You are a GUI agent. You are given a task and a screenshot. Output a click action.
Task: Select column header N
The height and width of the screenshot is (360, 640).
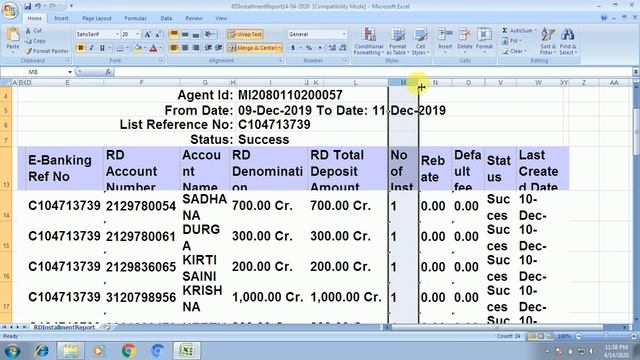coord(435,82)
